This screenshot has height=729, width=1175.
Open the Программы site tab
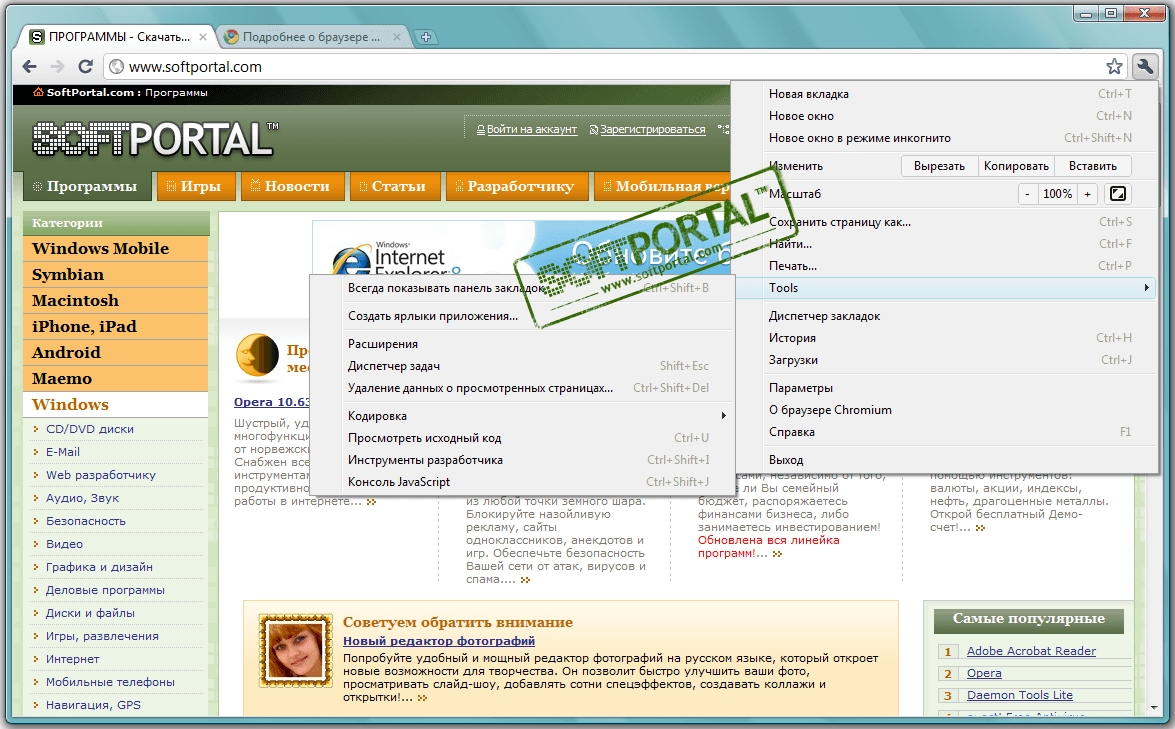tap(87, 187)
